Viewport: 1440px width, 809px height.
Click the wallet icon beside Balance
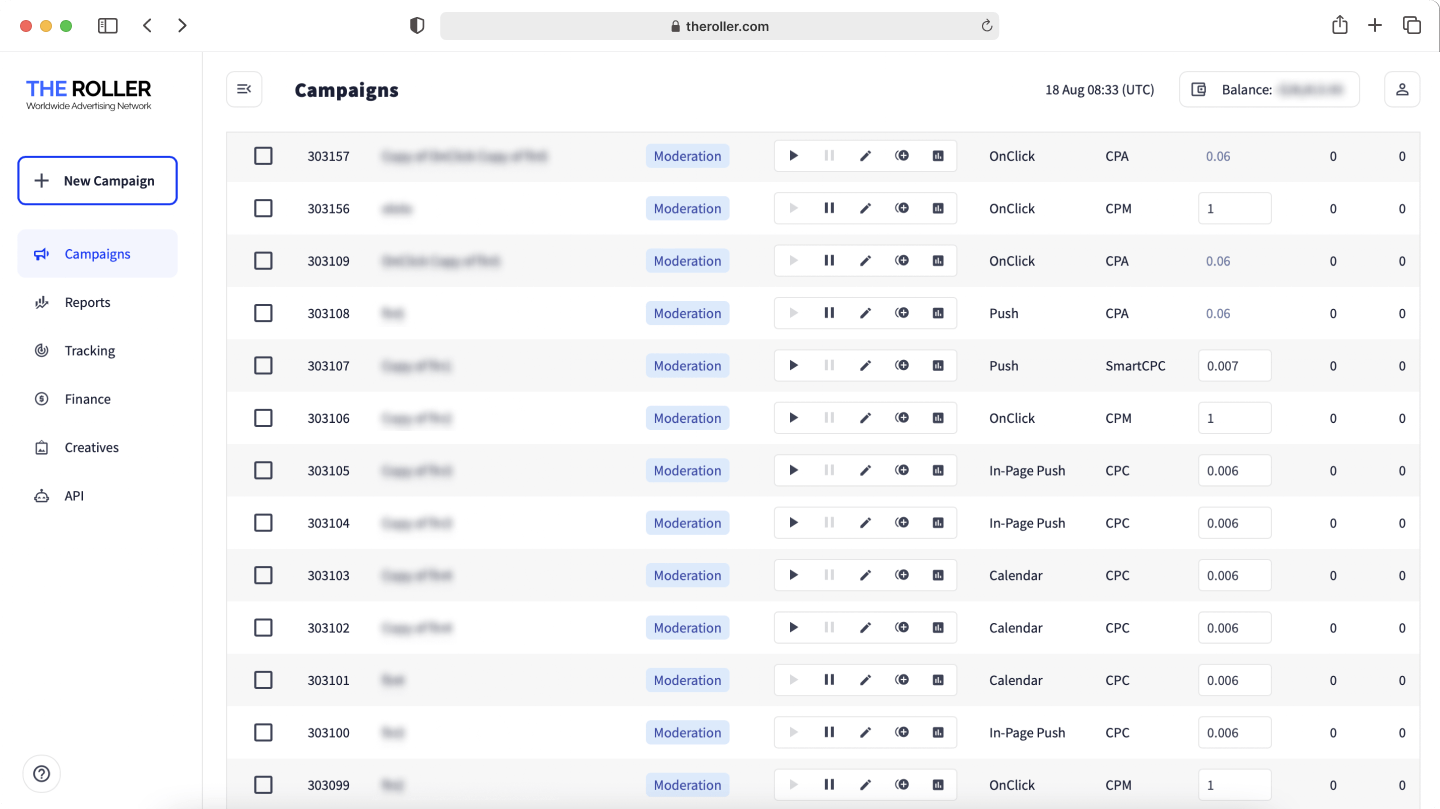point(1198,89)
